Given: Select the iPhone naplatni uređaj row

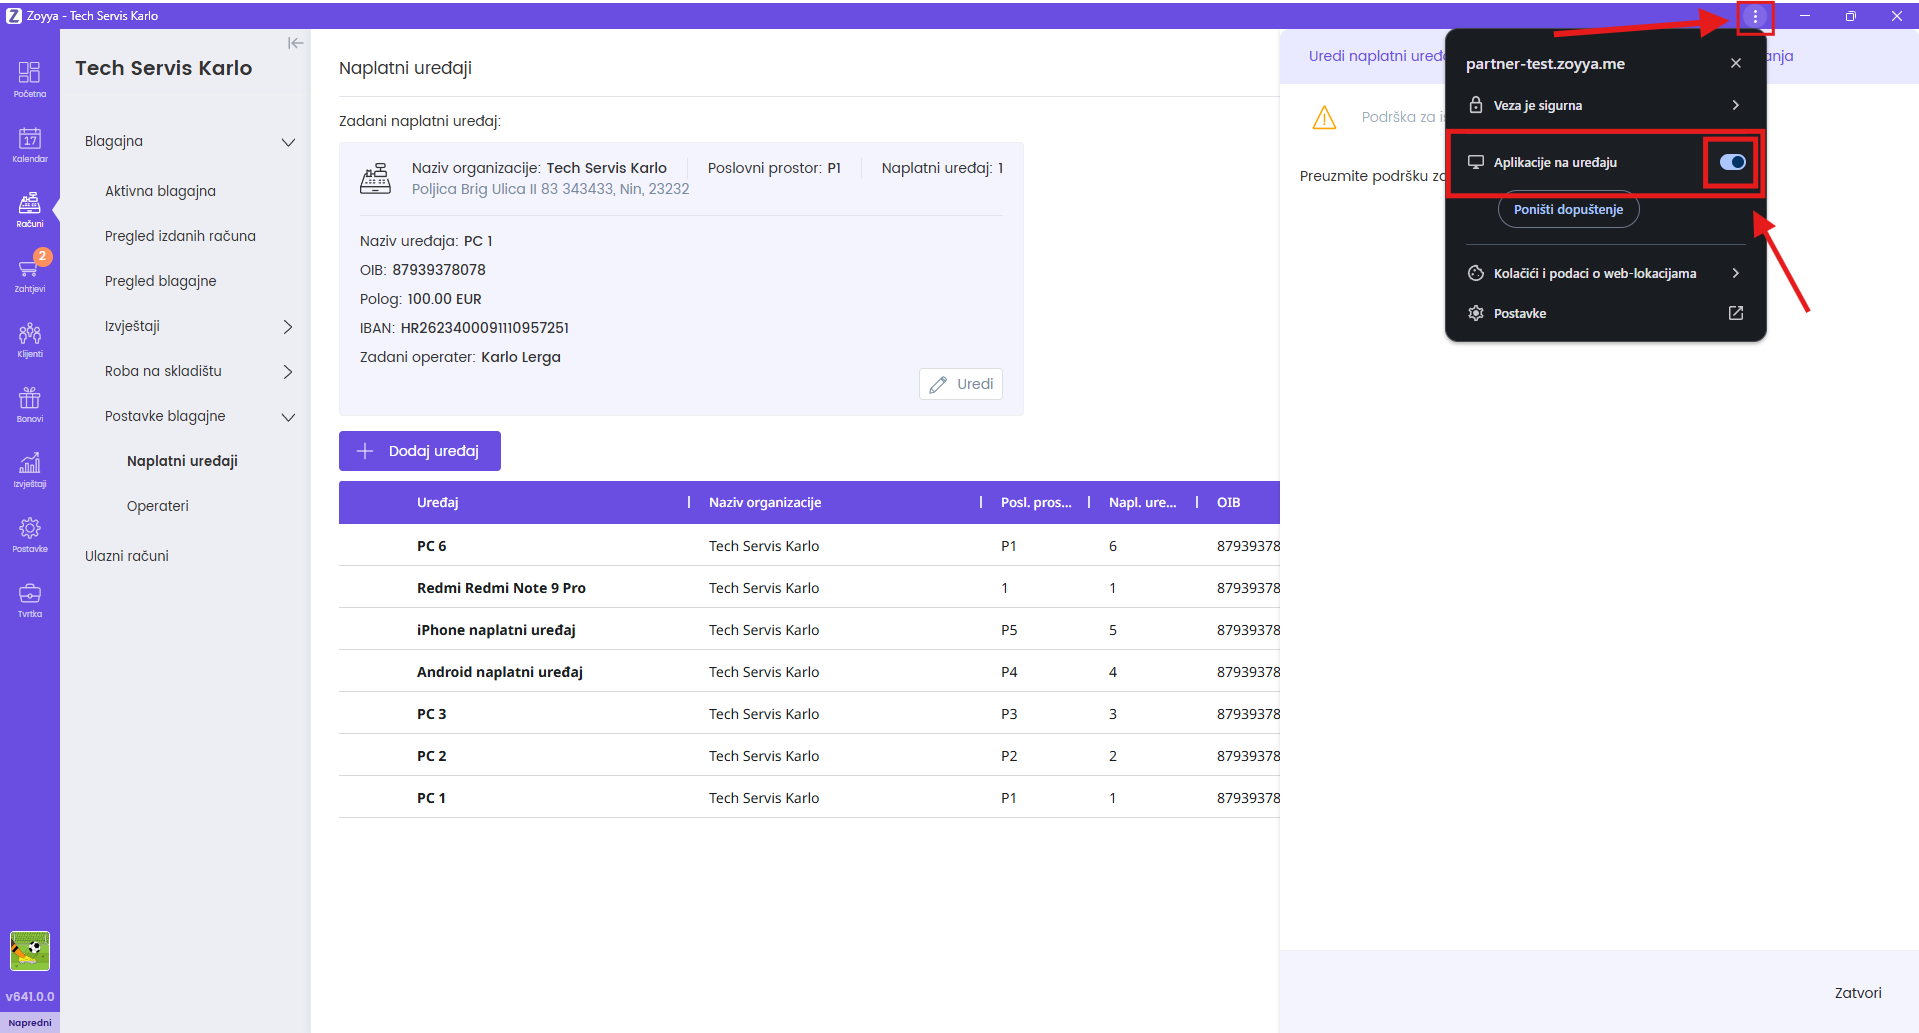Looking at the screenshot, I should point(496,630).
